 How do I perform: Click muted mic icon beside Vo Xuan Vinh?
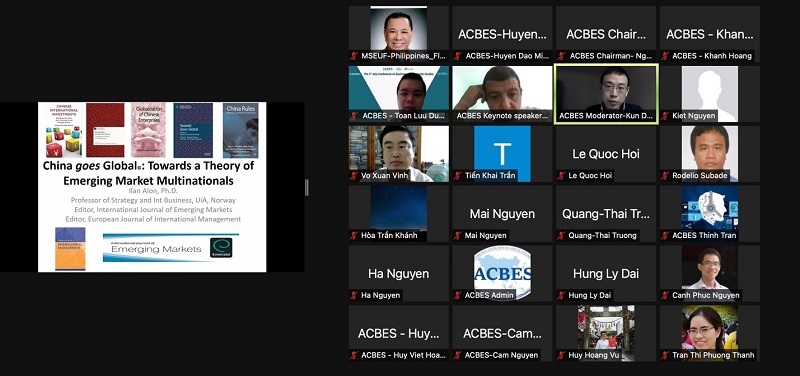[x=353, y=176]
